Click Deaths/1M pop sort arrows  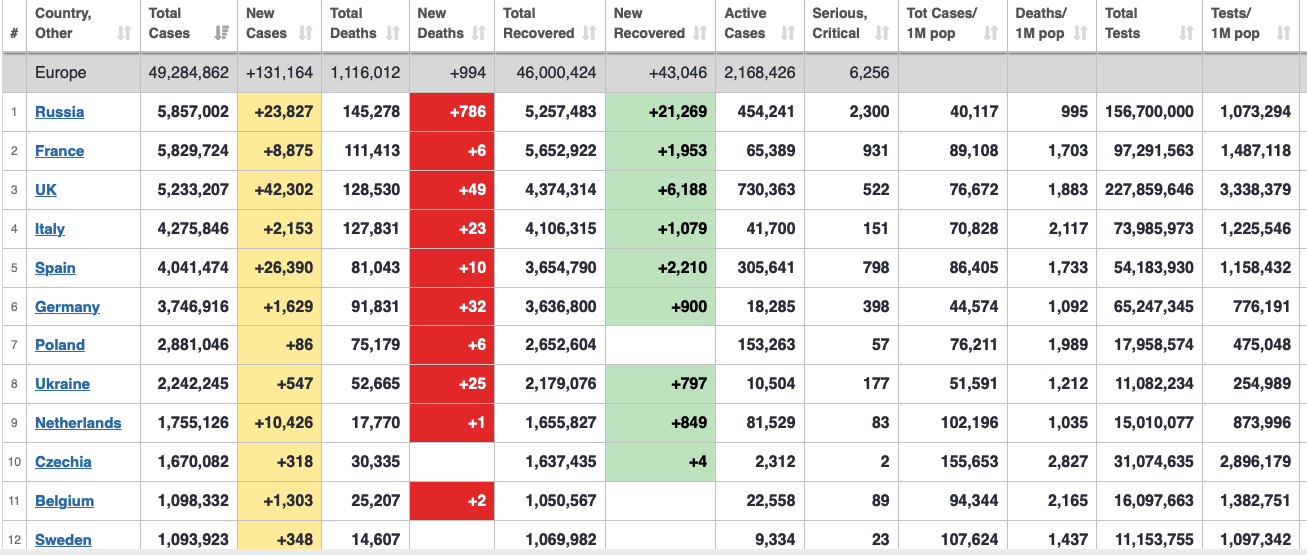point(1081,33)
